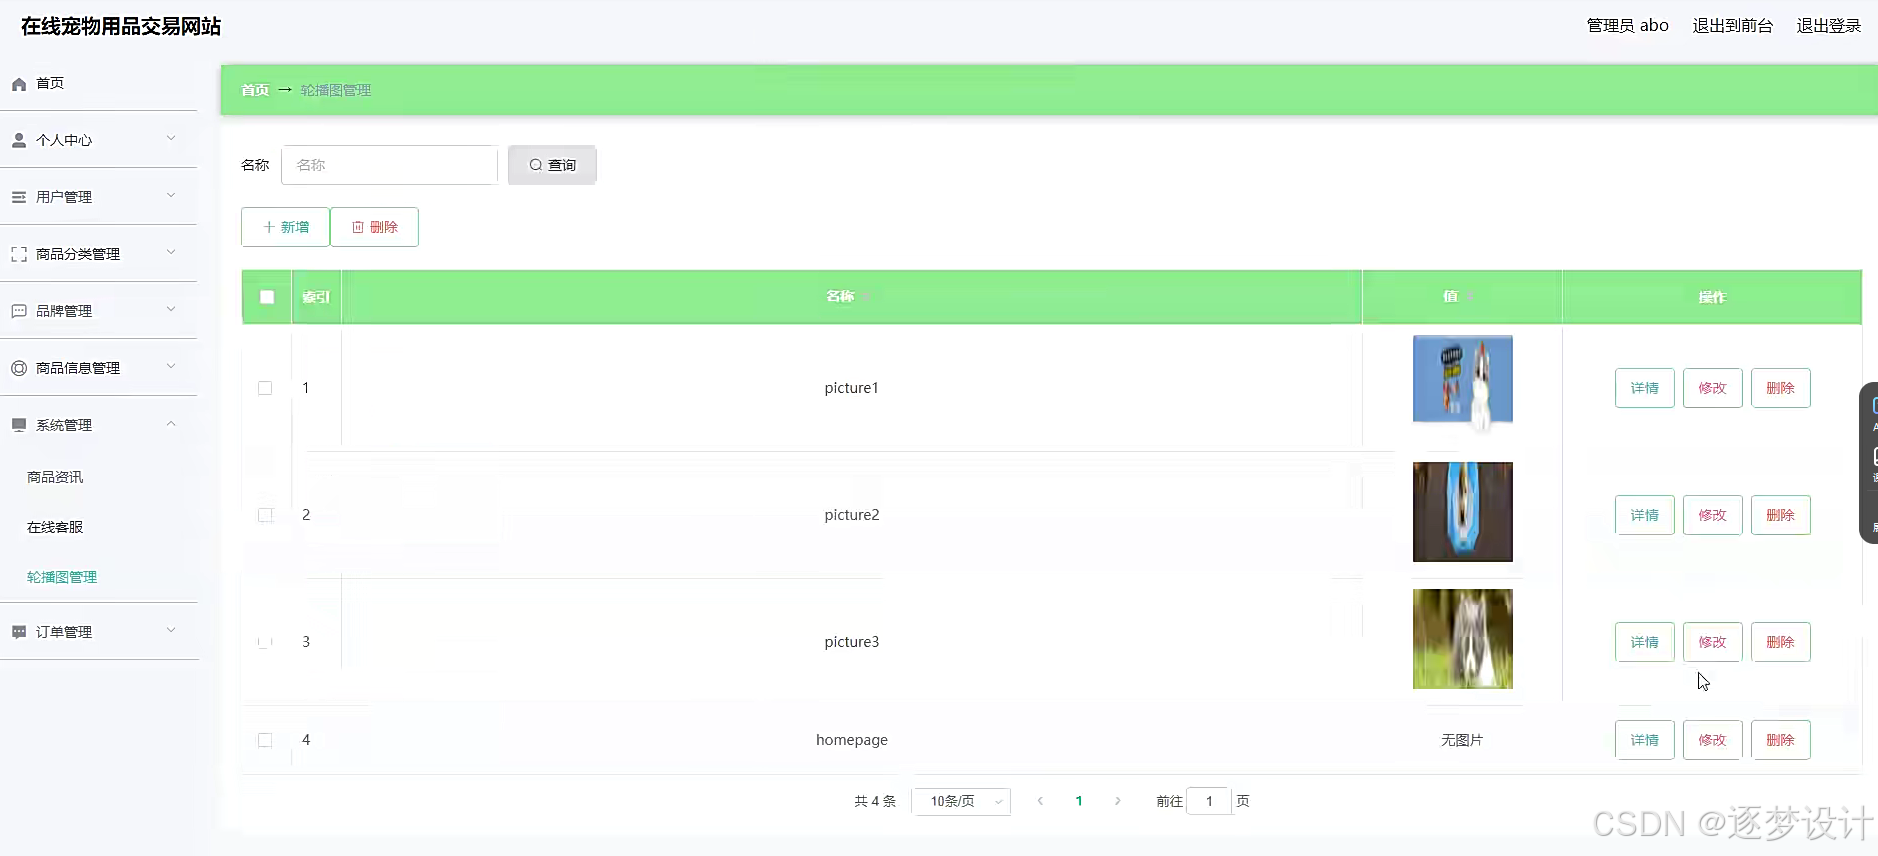
Task: Click 删除 for picture2 row
Action: (x=1781, y=515)
